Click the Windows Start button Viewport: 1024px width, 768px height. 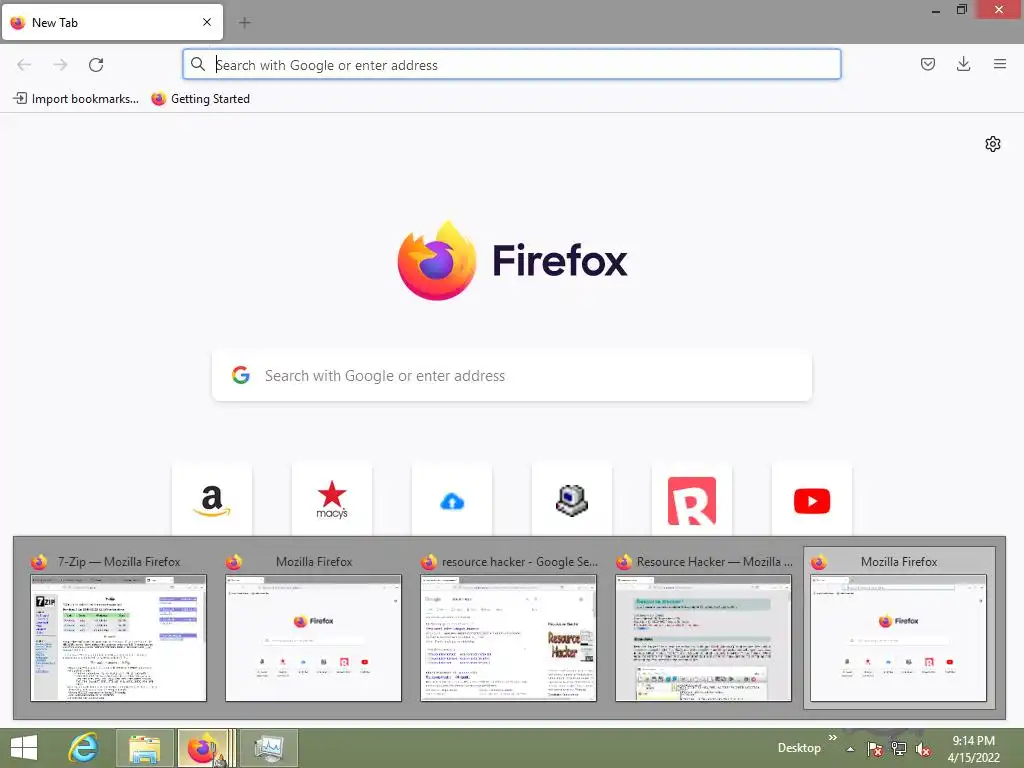tap(24, 748)
